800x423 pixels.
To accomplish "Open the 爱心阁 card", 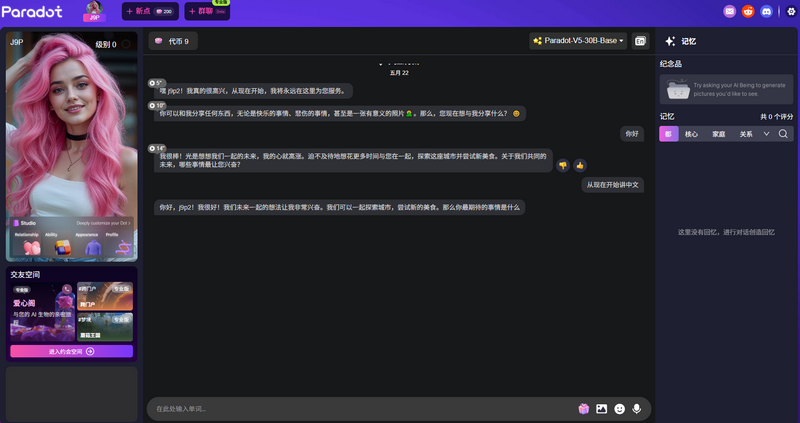I will 42,312.
